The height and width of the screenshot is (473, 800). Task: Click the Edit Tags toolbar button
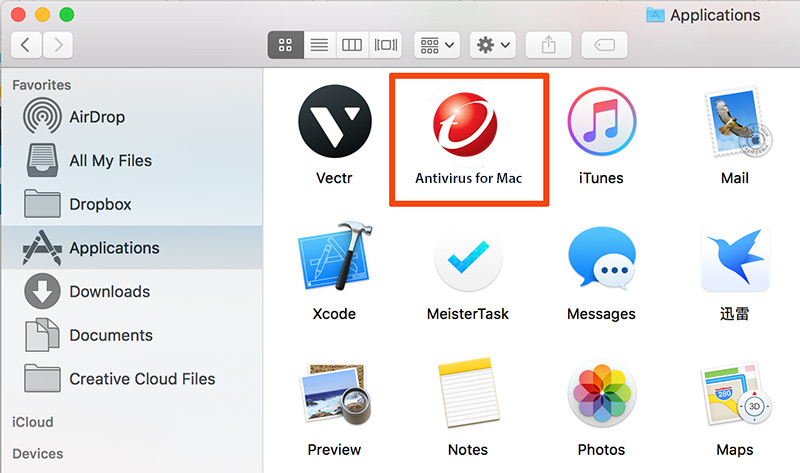605,45
